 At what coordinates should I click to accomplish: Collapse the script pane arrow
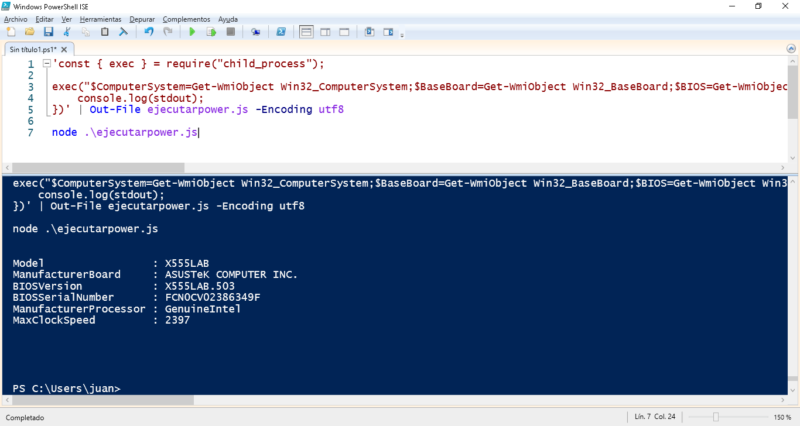pos(791,48)
